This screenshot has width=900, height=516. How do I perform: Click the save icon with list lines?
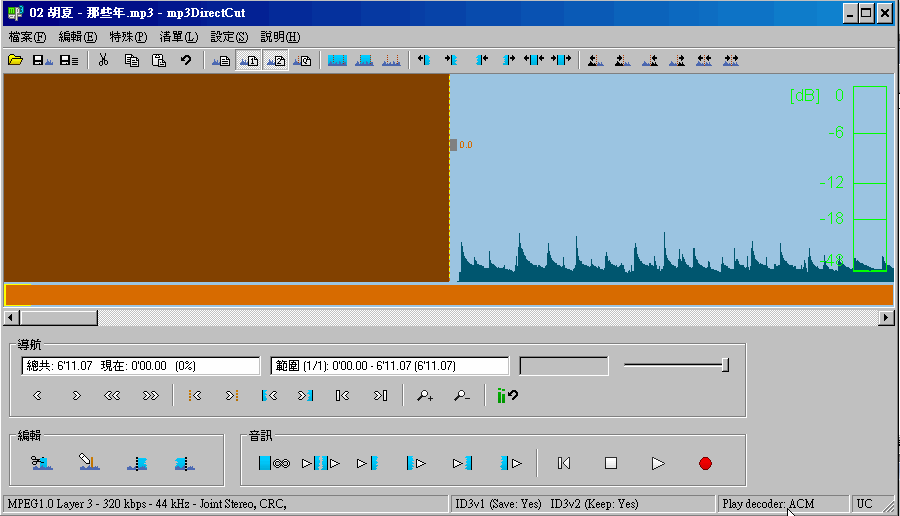(x=69, y=60)
